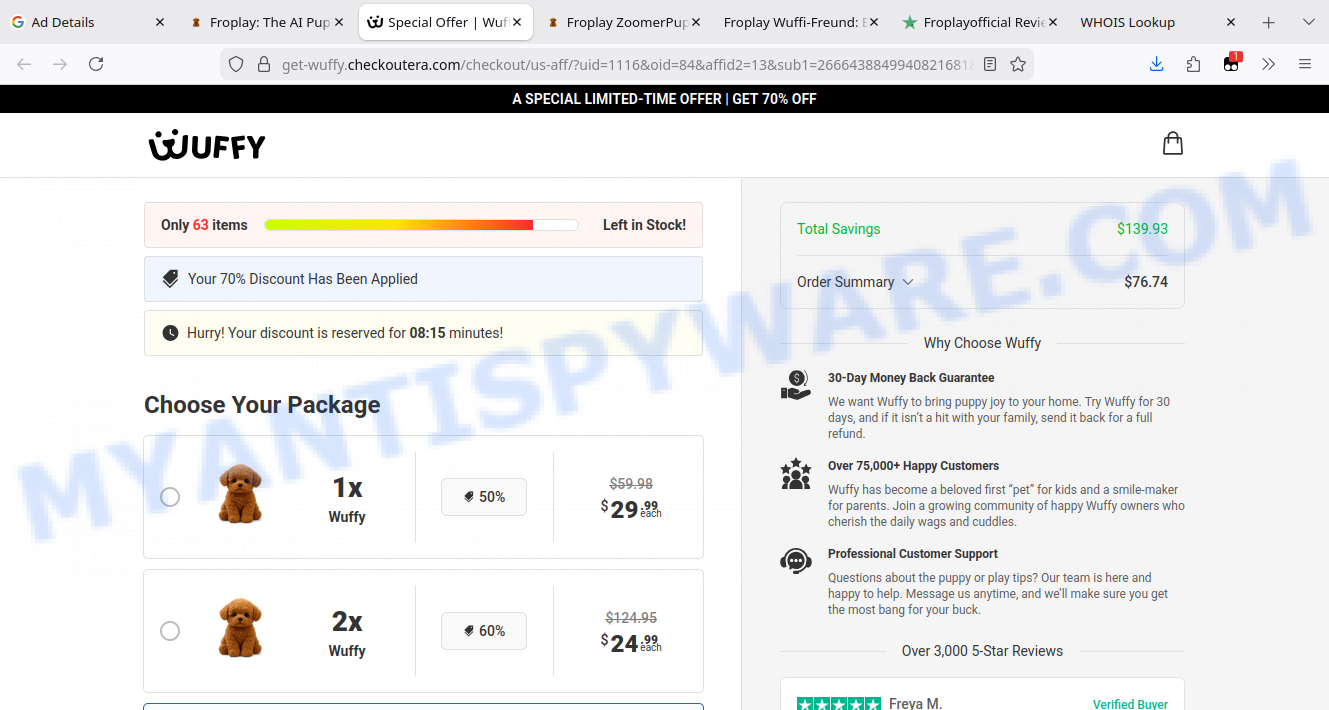
Task: Toggle reader view in the address bar
Action: pyautogui.click(x=990, y=64)
